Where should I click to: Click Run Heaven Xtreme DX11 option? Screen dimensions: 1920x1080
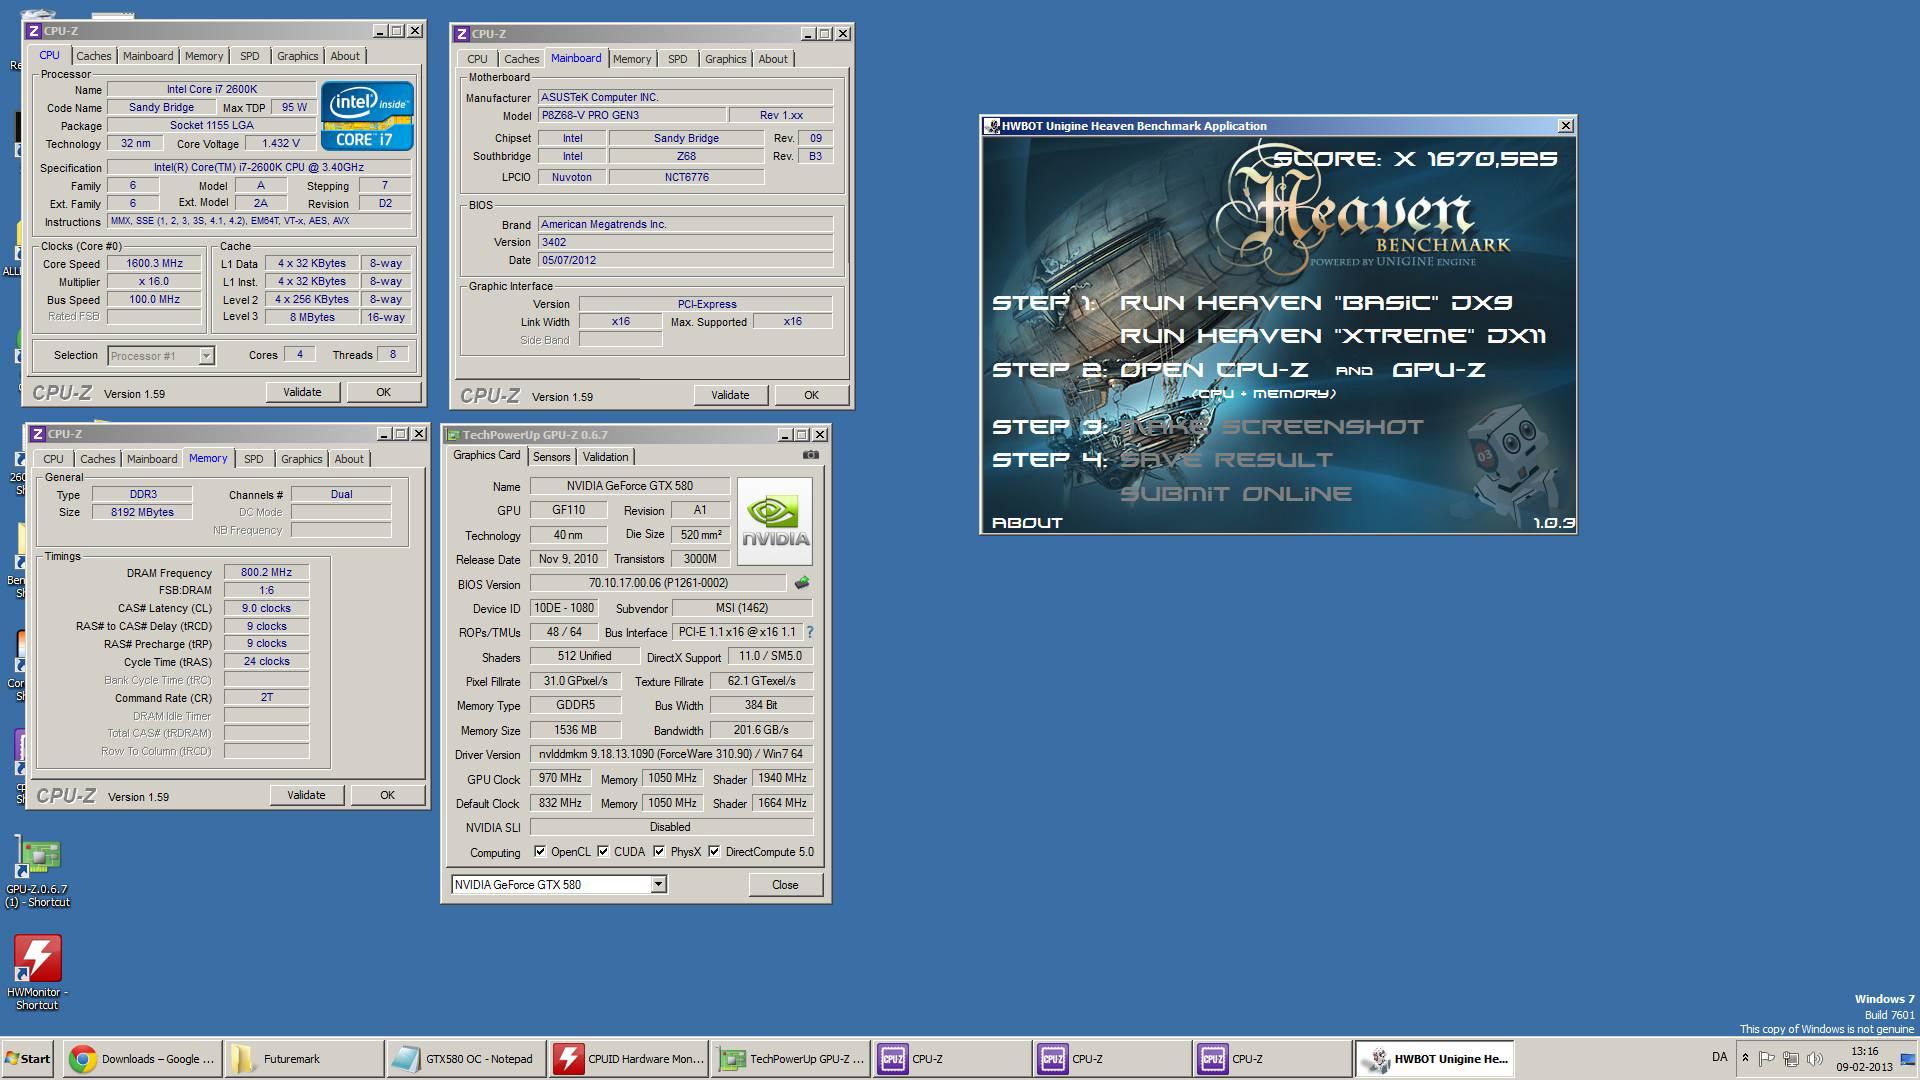[x=1333, y=336]
